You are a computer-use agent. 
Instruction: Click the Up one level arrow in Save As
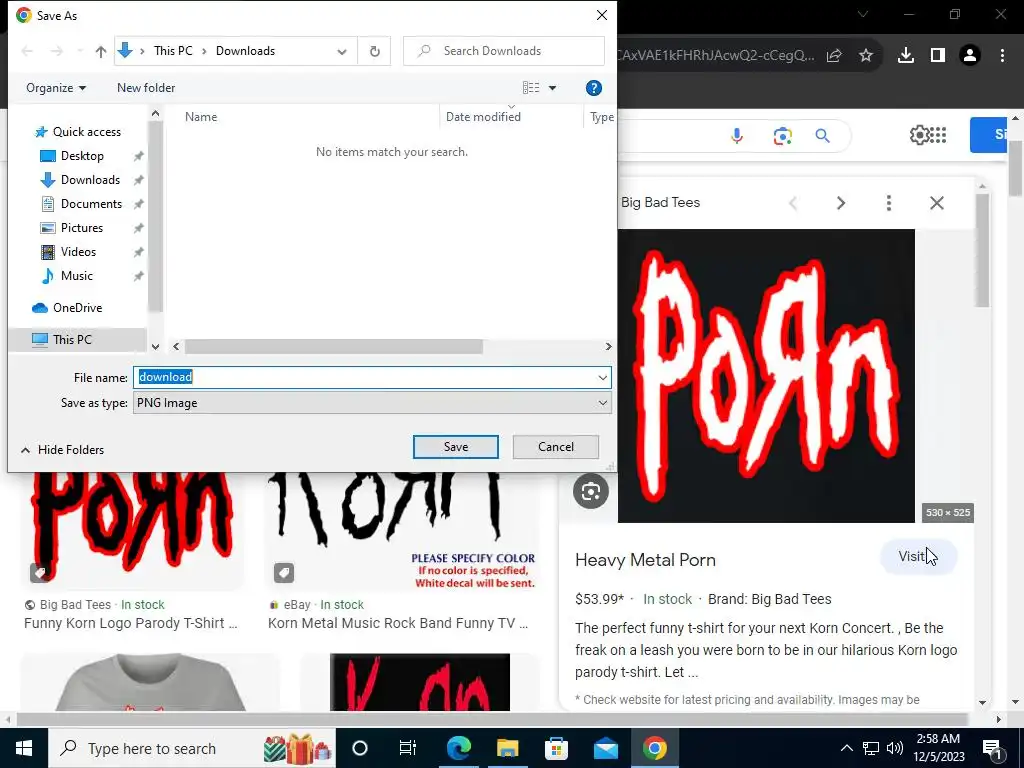(101, 52)
